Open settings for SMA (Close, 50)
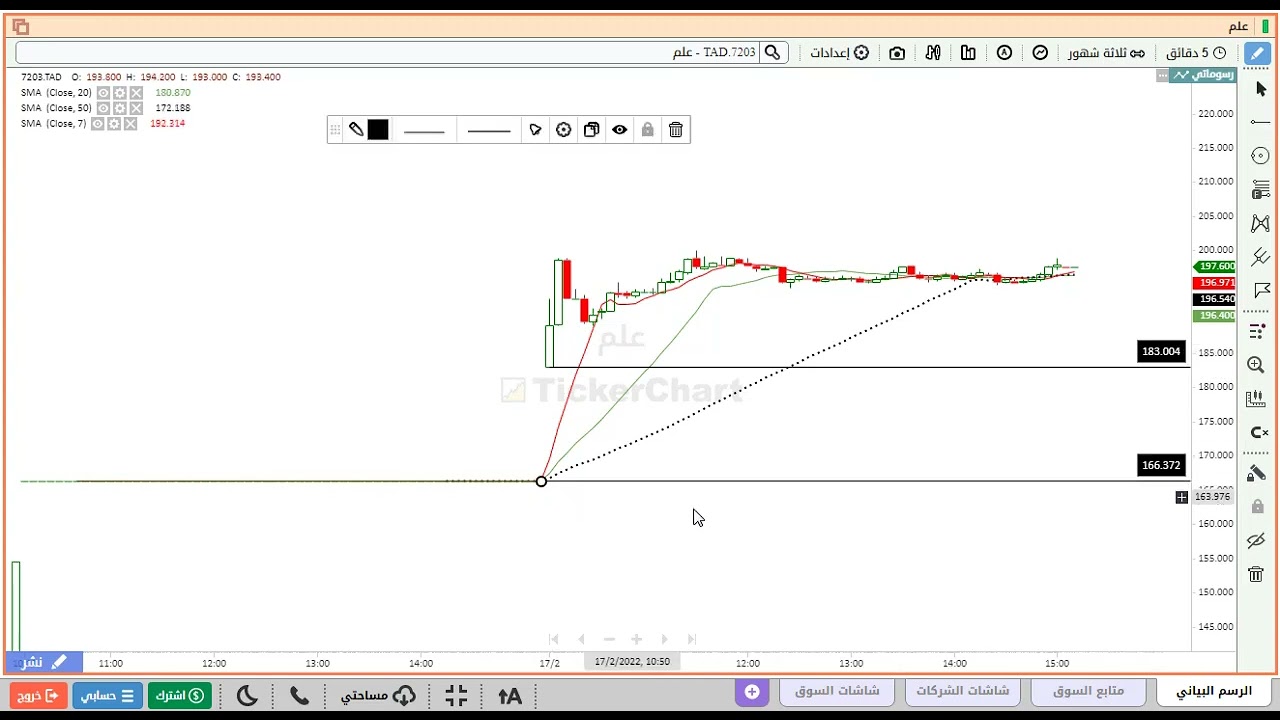This screenshot has width=1280, height=720. (119, 108)
